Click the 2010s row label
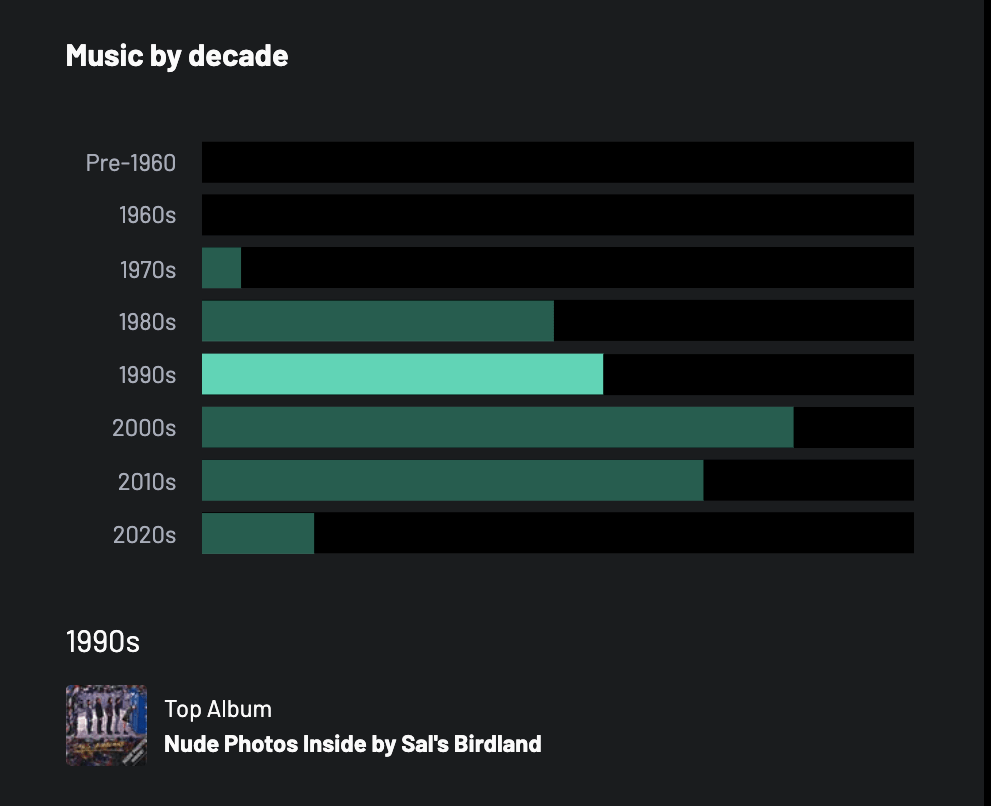The width and height of the screenshot is (991, 806). (x=147, y=480)
